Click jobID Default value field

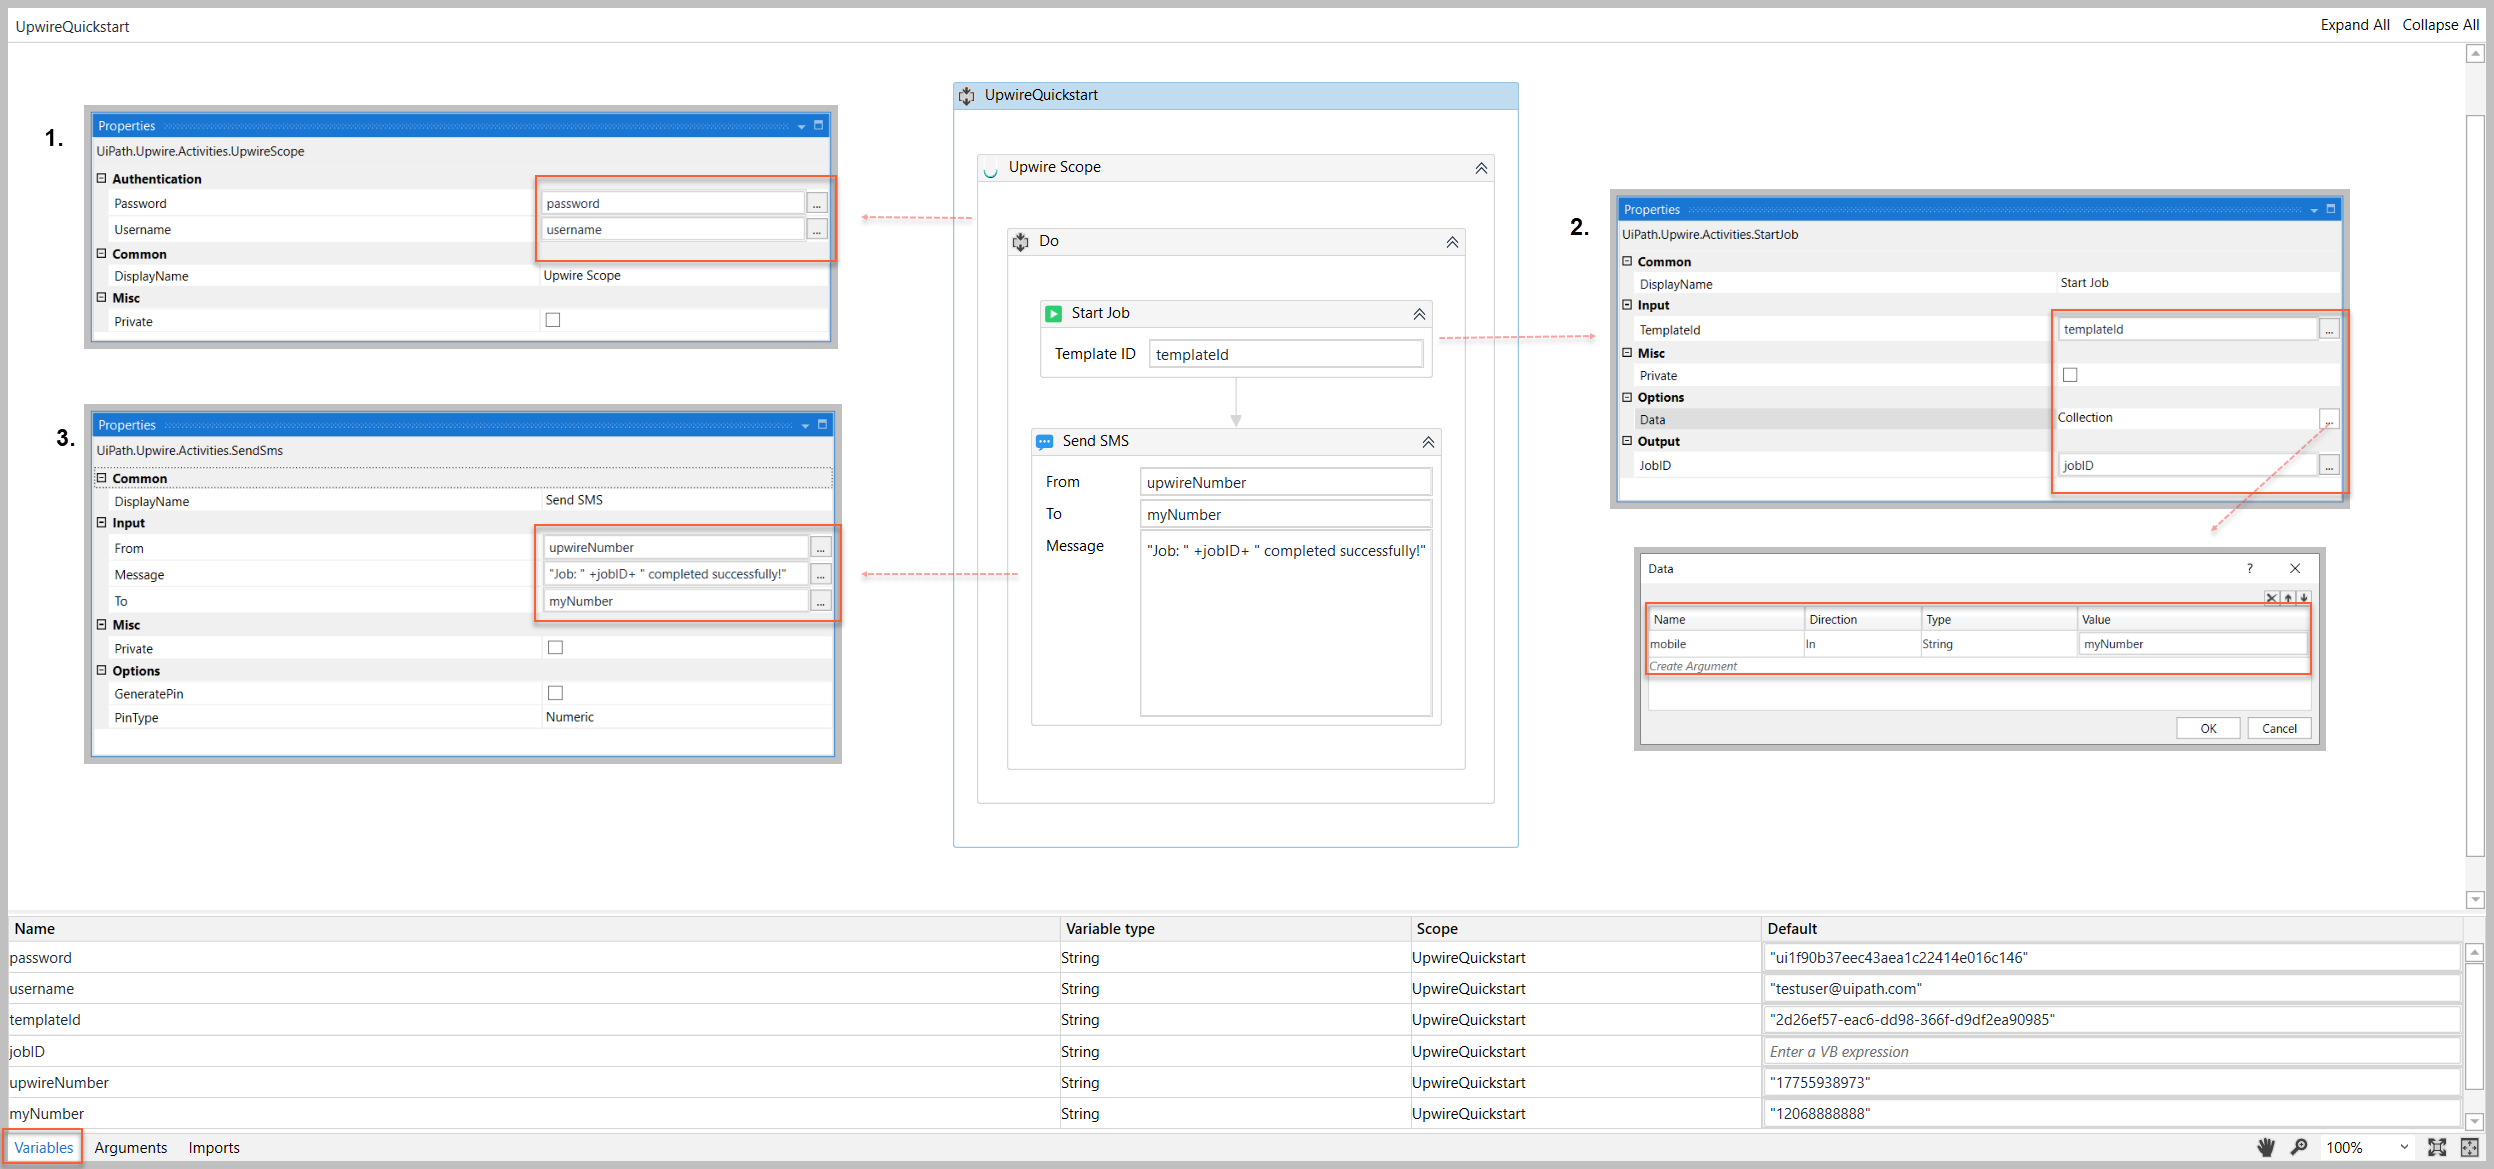pos(2112,1051)
